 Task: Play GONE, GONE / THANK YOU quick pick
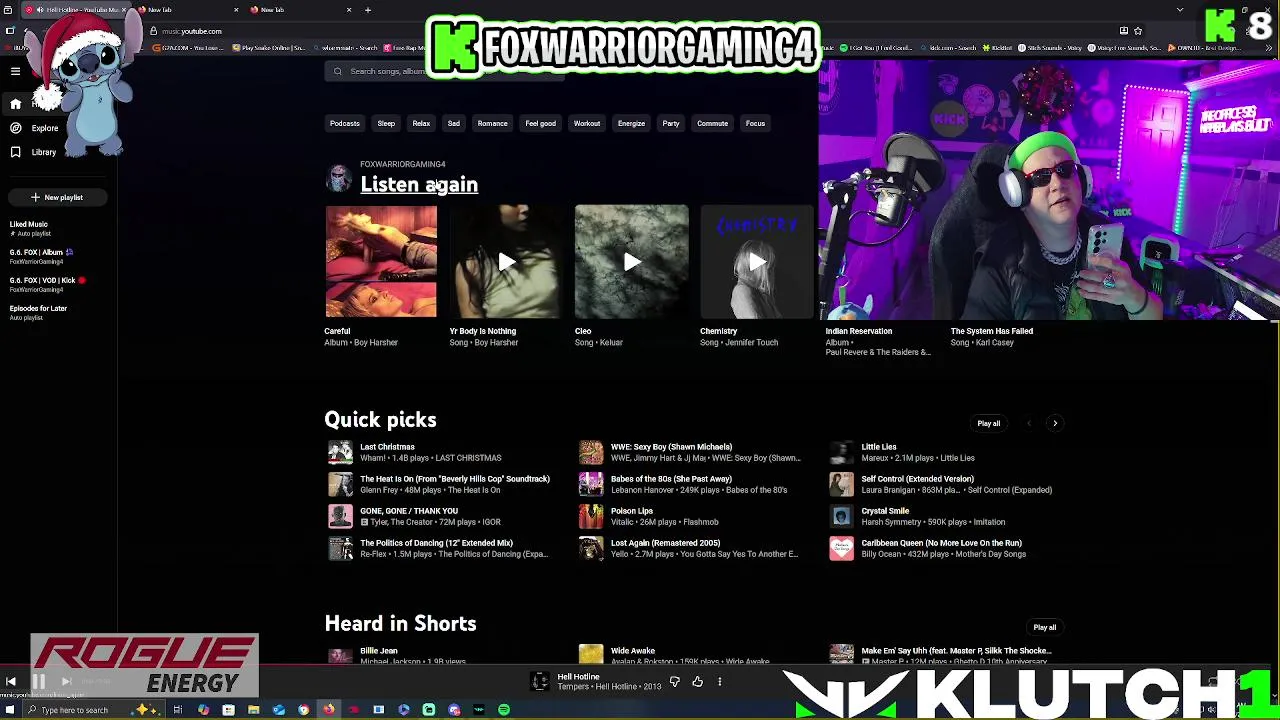[x=341, y=516]
